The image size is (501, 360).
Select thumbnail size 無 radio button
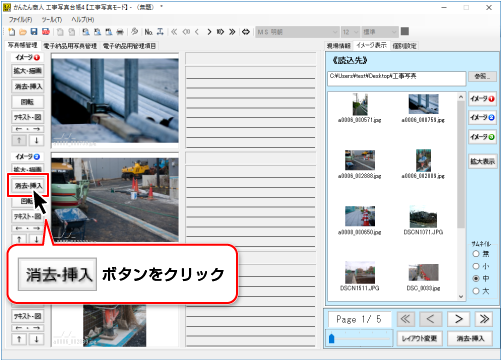pos(476,254)
